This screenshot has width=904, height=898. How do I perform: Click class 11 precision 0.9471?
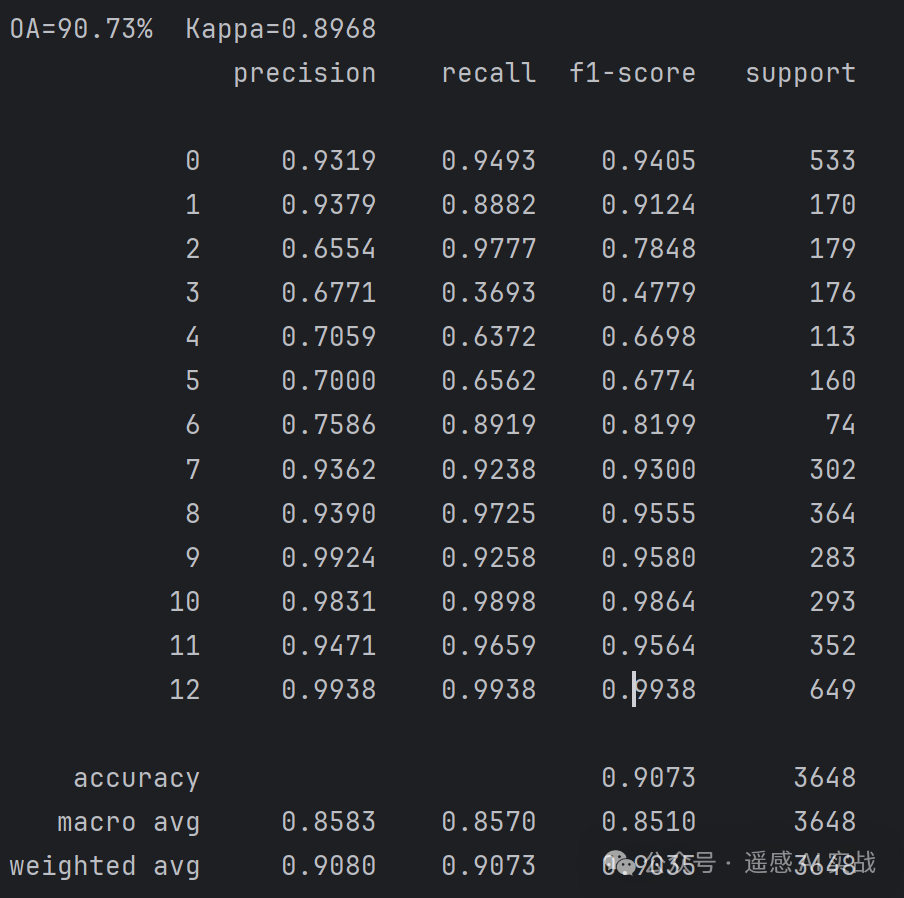pos(329,646)
